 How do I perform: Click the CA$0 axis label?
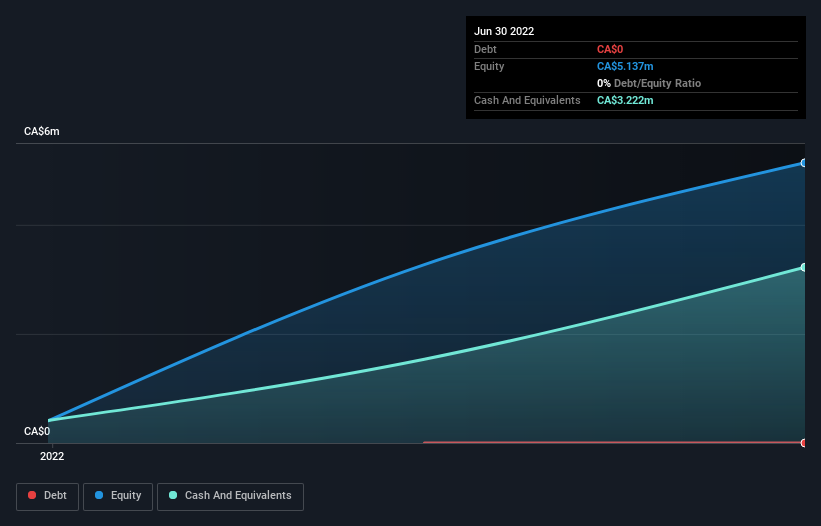[x=37, y=431]
